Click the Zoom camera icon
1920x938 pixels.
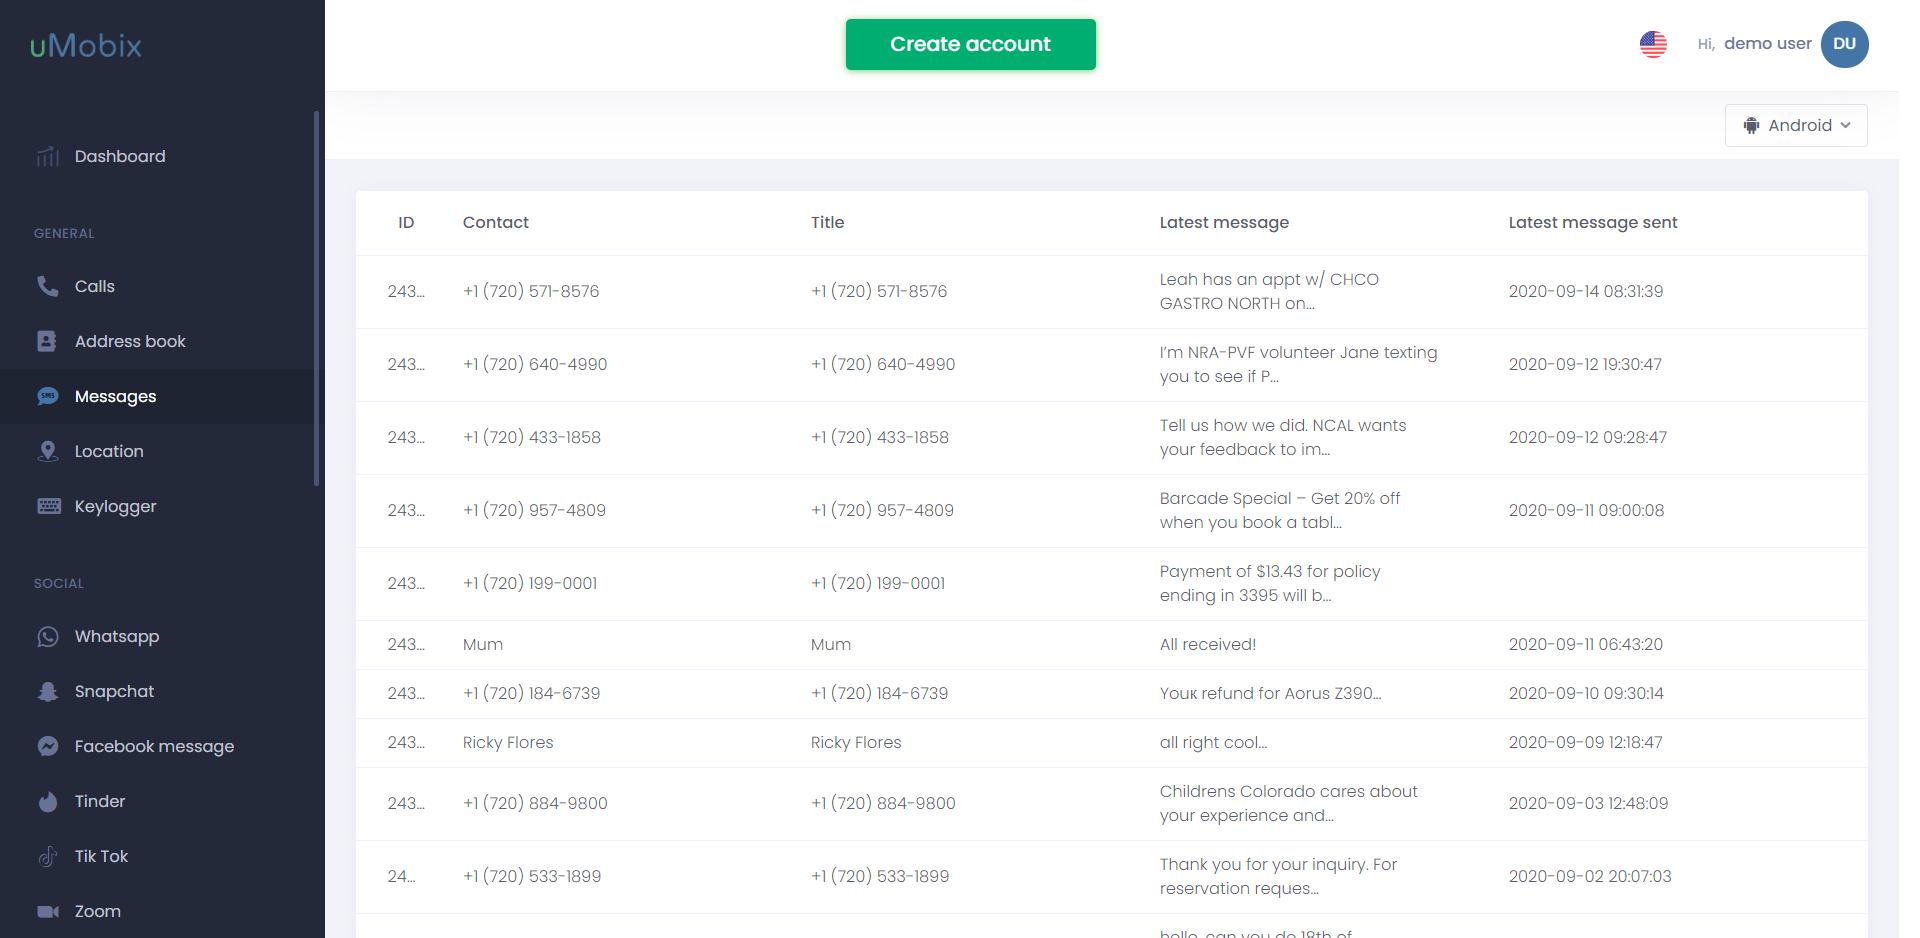click(x=48, y=911)
